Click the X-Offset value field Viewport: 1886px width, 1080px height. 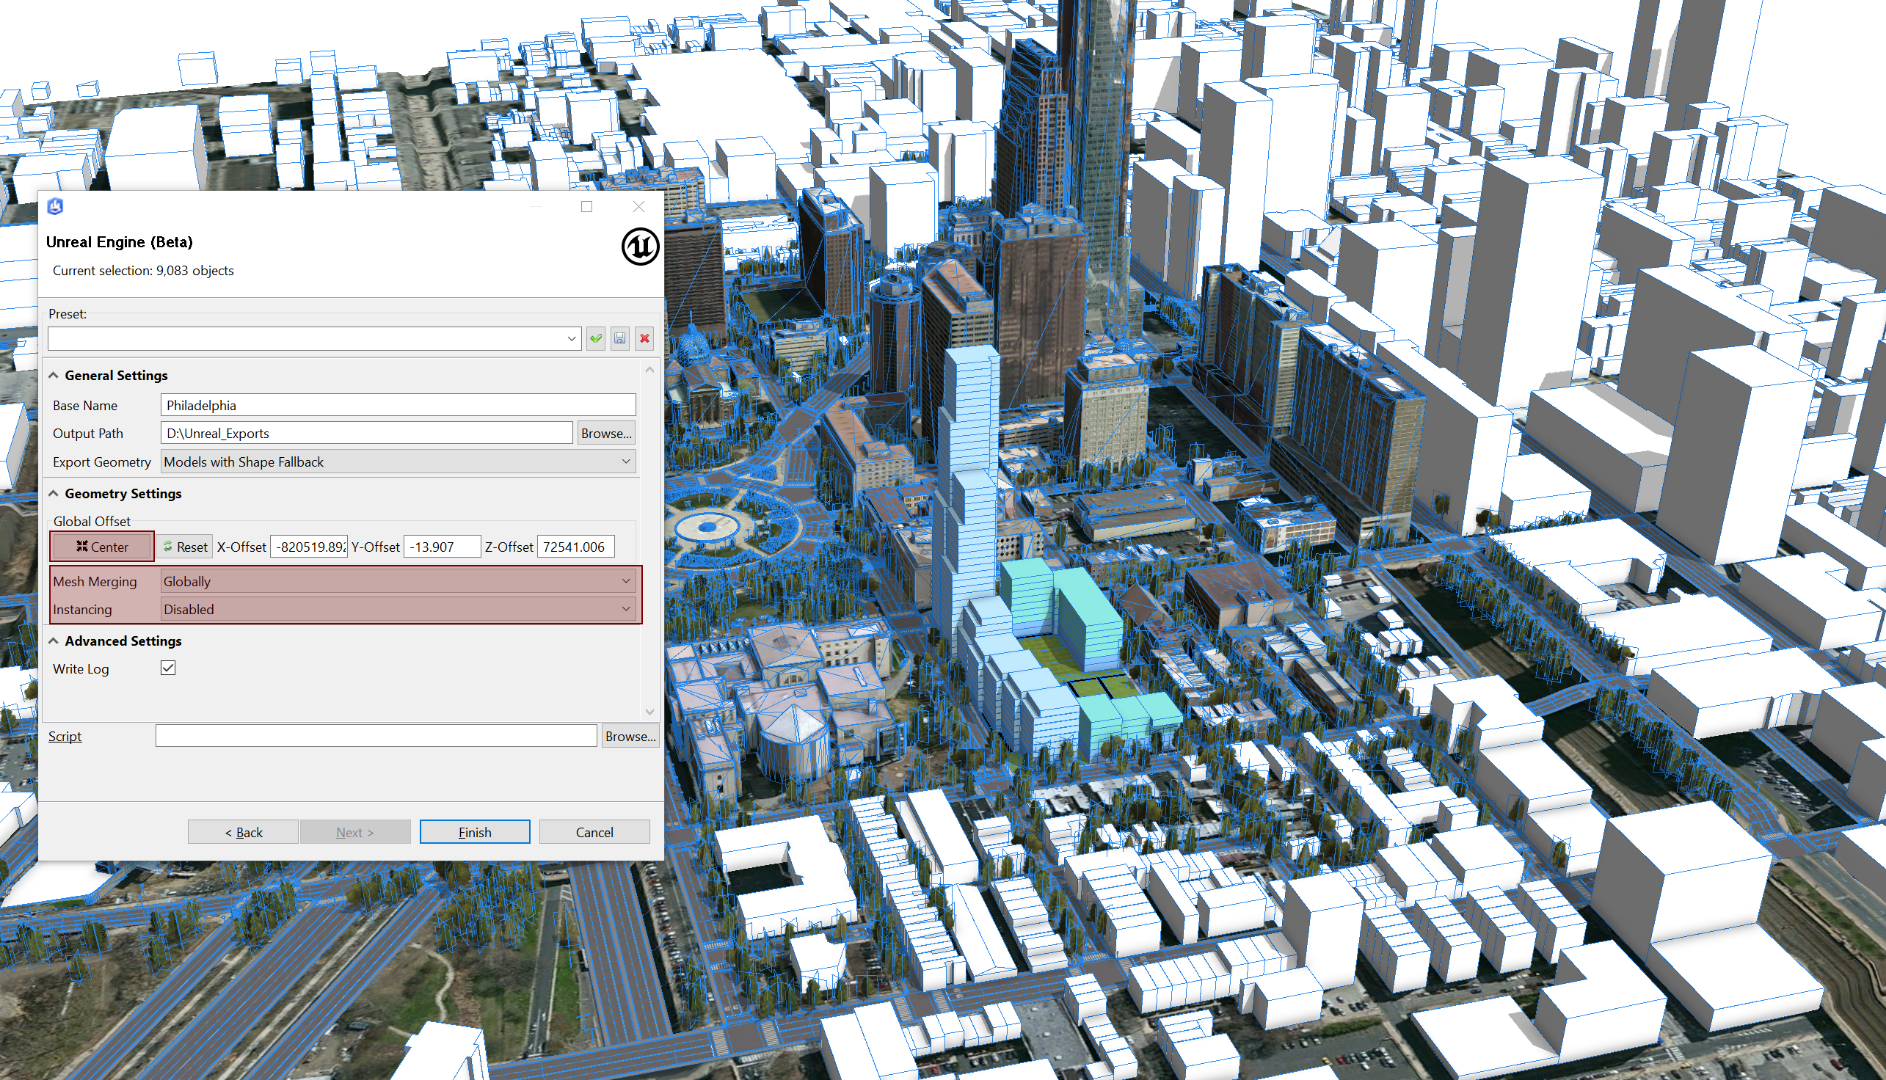point(309,547)
